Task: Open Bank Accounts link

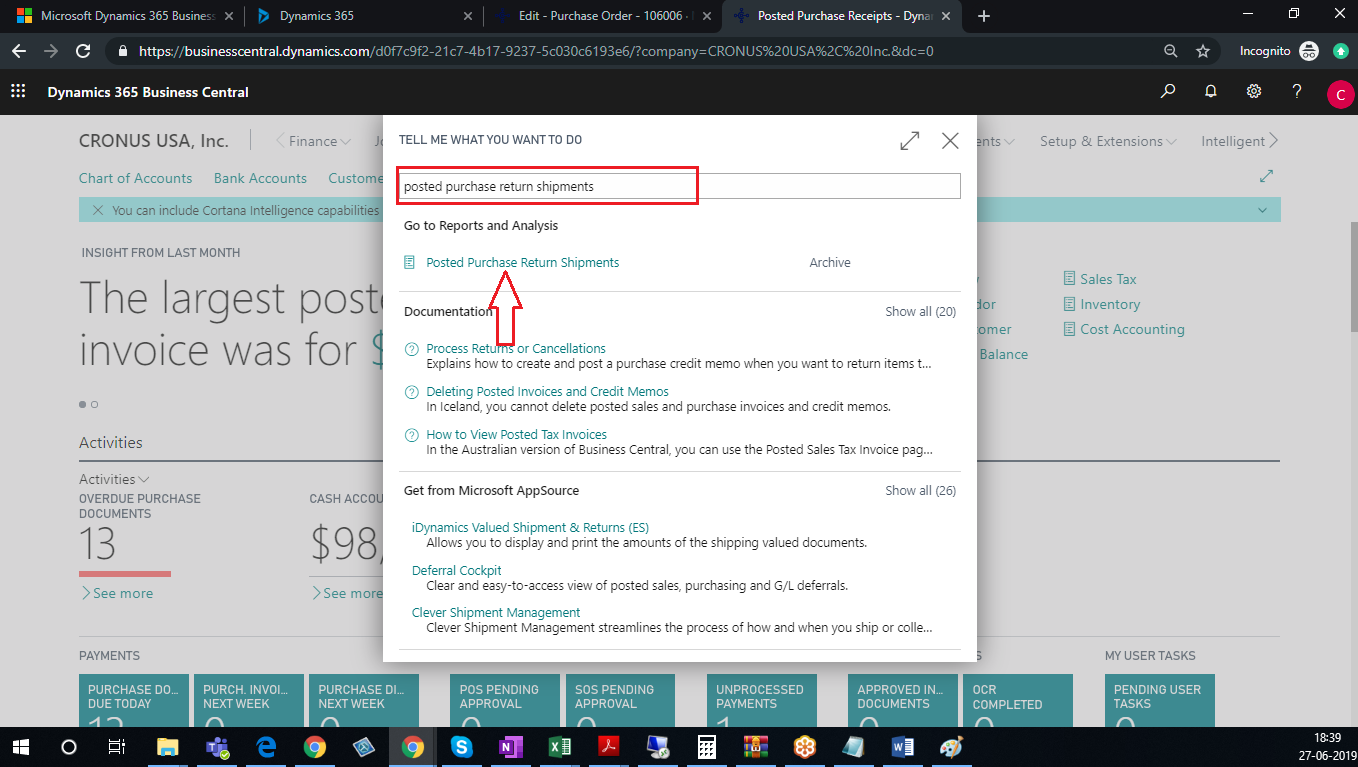Action: pyautogui.click(x=260, y=178)
